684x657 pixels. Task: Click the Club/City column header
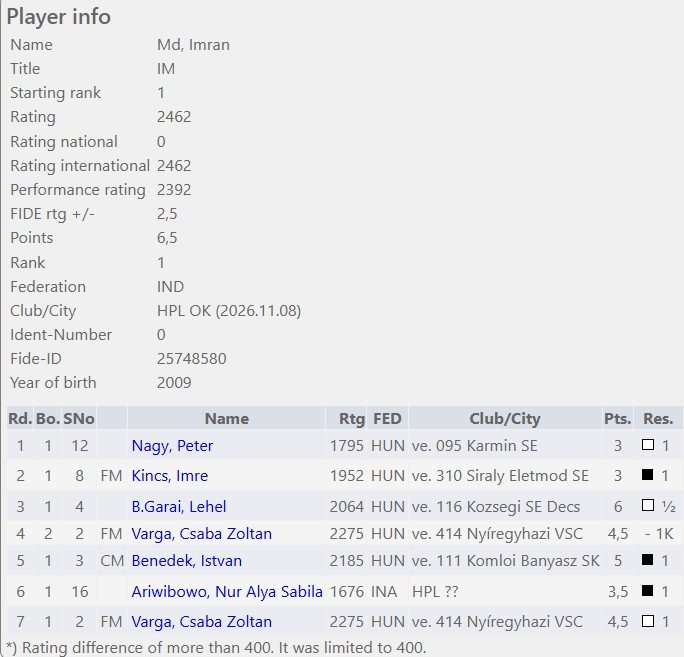[x=505, y=418]
